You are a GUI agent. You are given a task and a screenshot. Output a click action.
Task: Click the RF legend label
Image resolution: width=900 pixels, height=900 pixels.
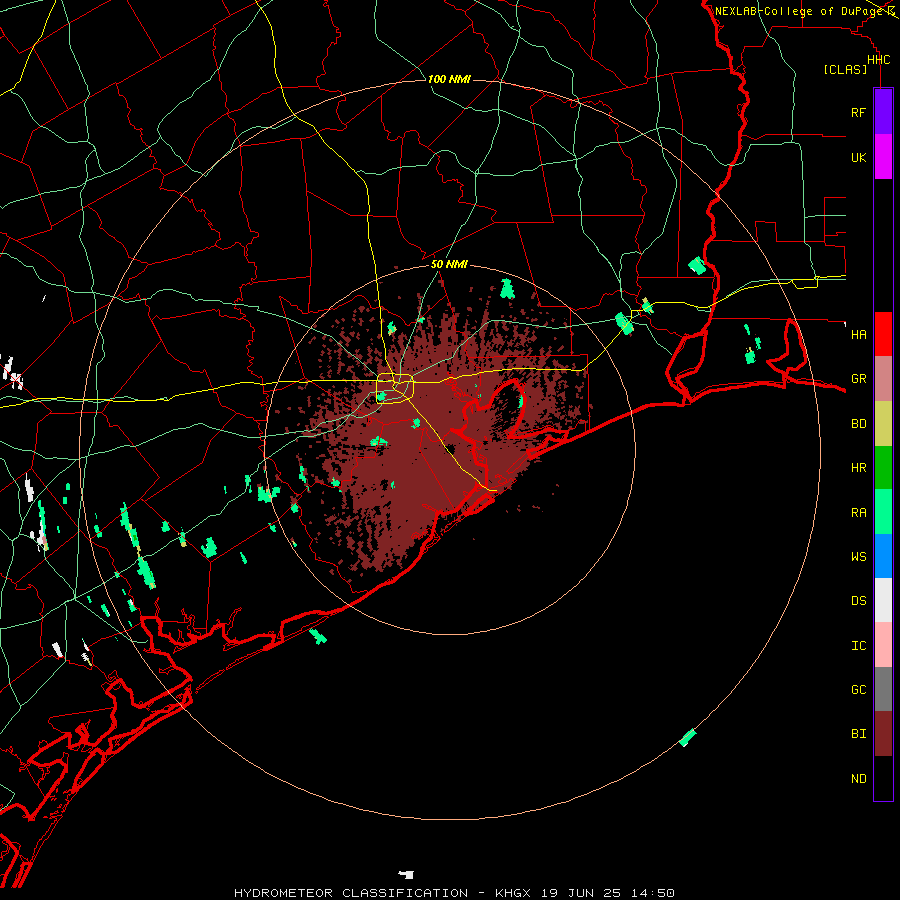pos(858,112)
